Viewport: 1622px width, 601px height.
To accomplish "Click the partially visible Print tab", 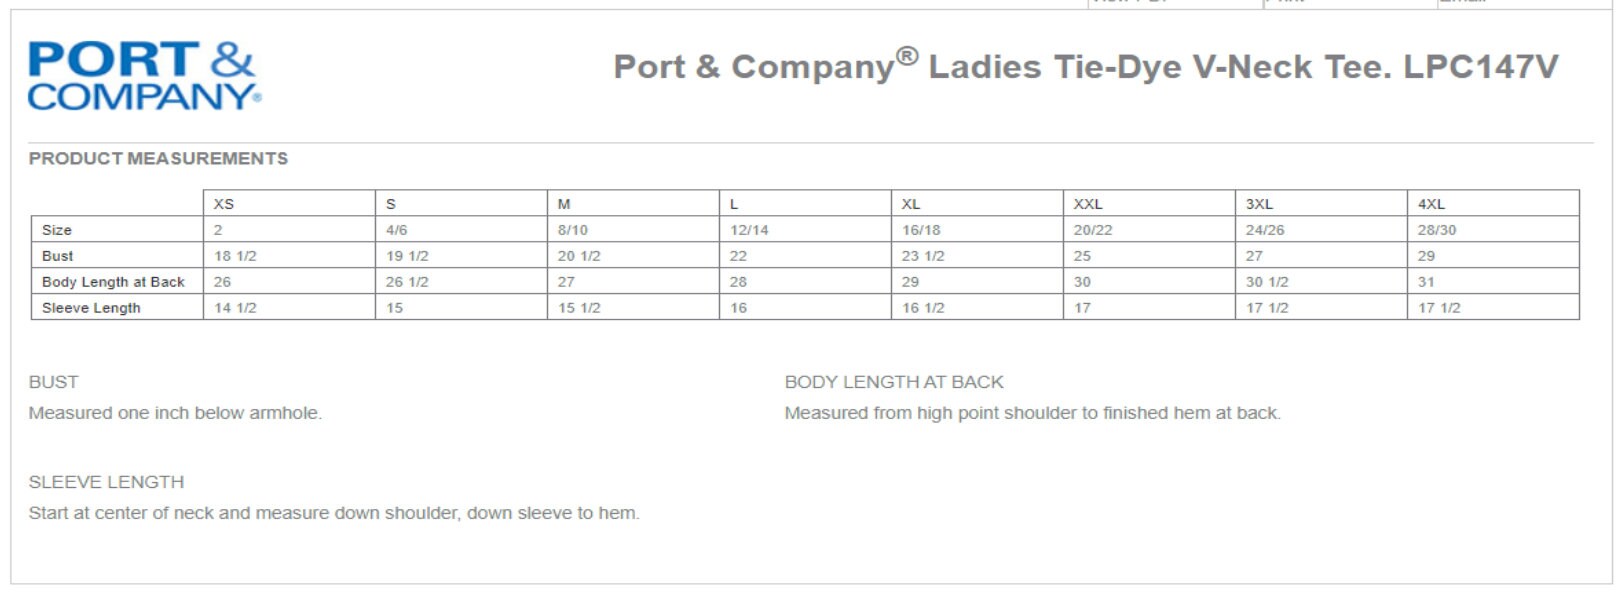I will [x=1349, y=4].
